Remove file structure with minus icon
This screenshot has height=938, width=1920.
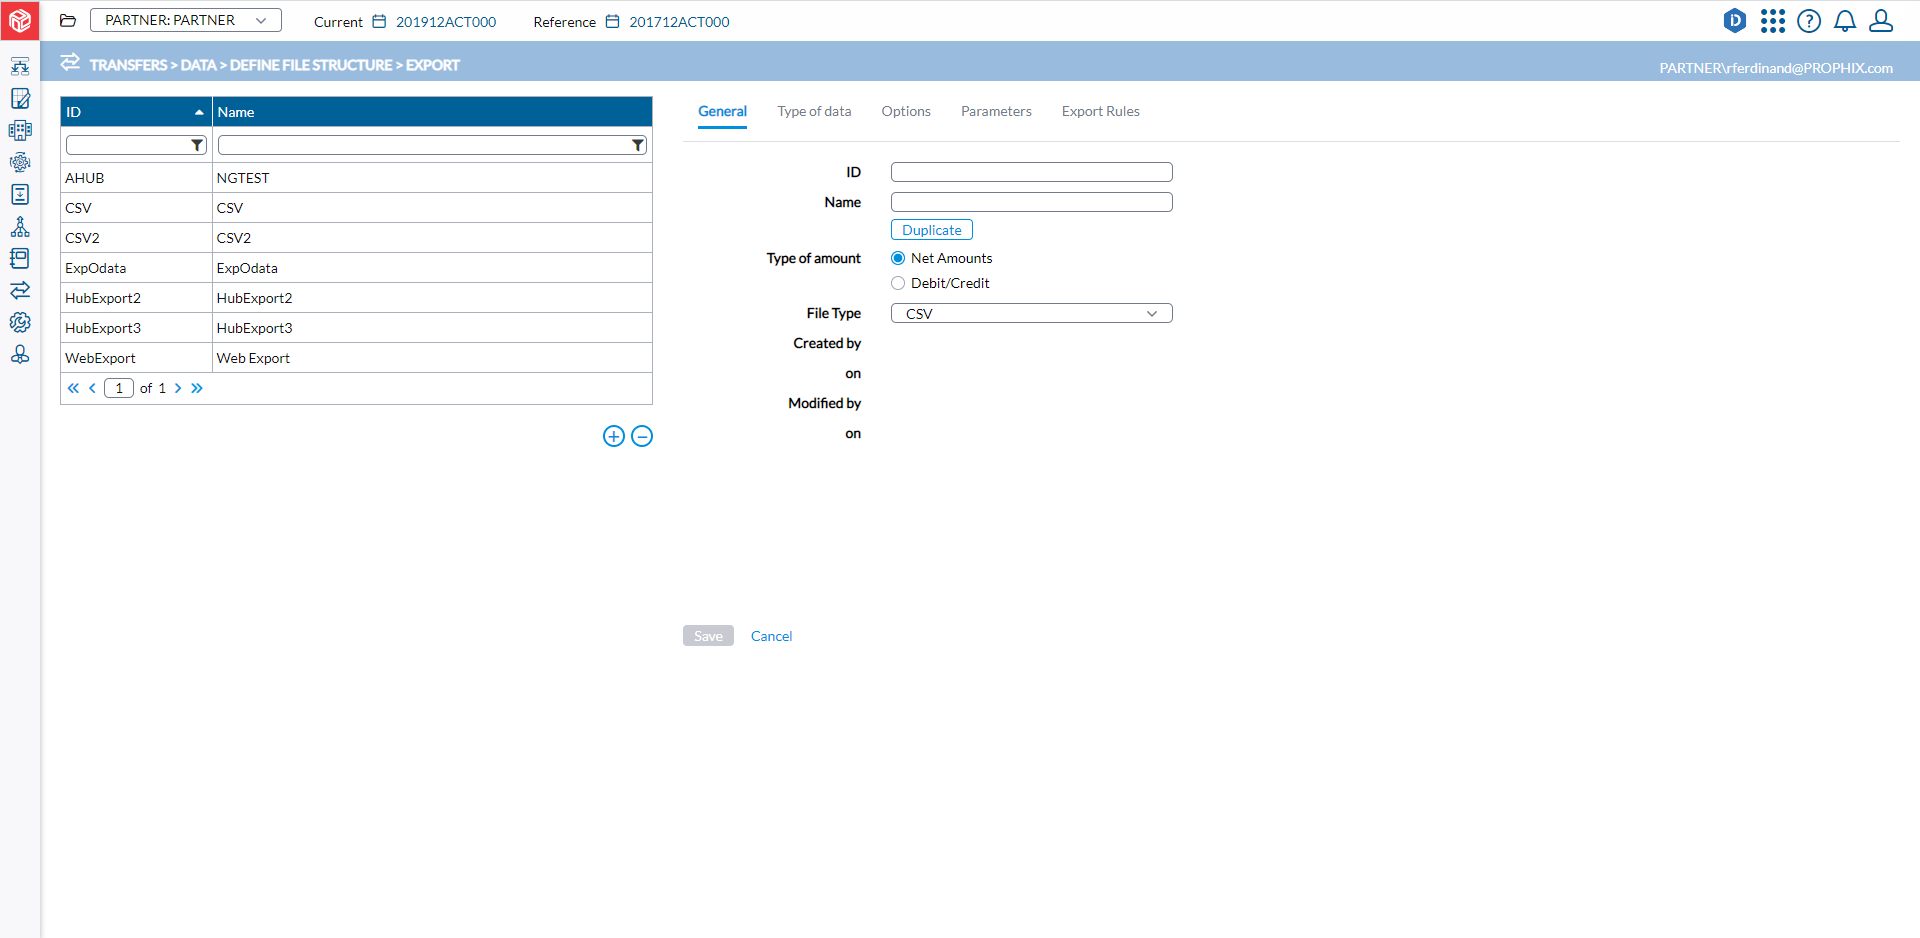point(642,436)
